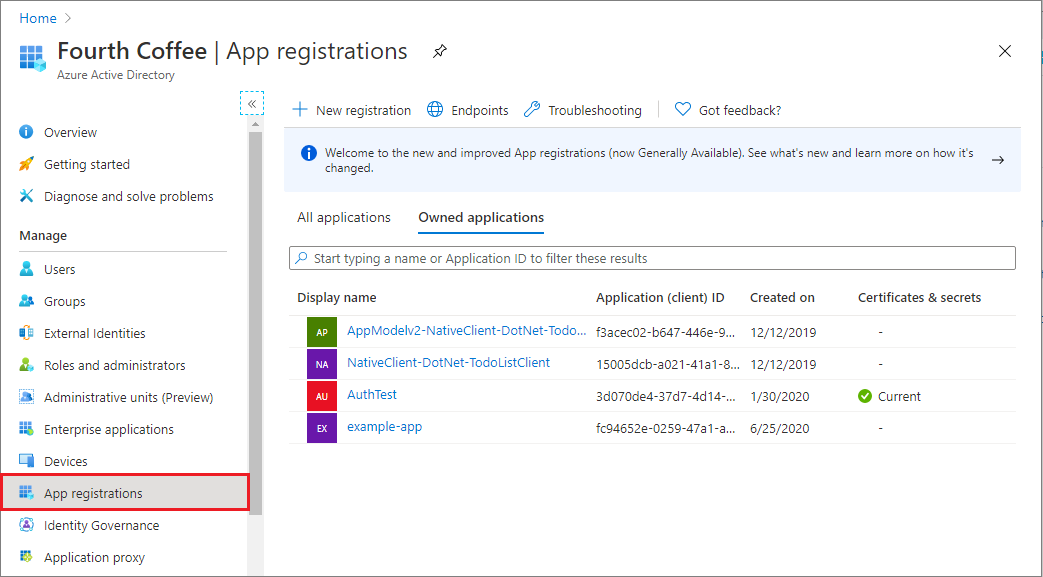Select the Owned applications tab
This screenshot has height=577, width=1043.
[480, 217]
